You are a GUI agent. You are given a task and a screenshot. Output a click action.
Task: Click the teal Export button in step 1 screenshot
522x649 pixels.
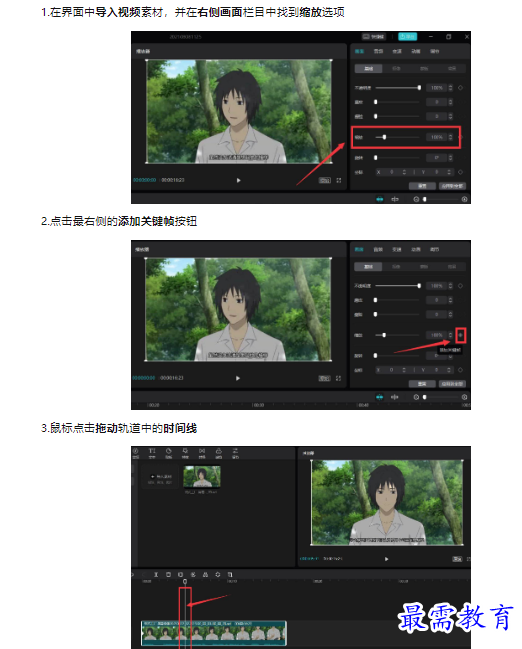(407, 36)
